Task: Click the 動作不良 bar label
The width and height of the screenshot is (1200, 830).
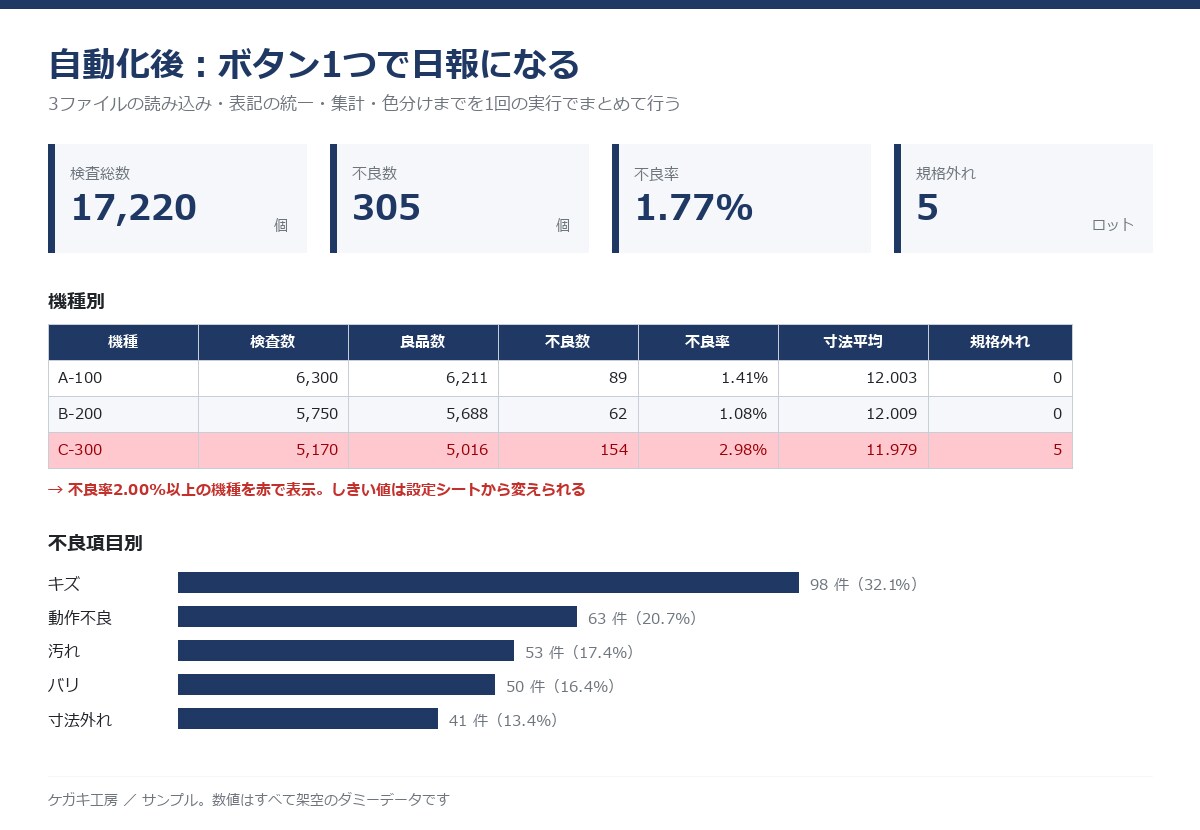Action: coord(80,618)
